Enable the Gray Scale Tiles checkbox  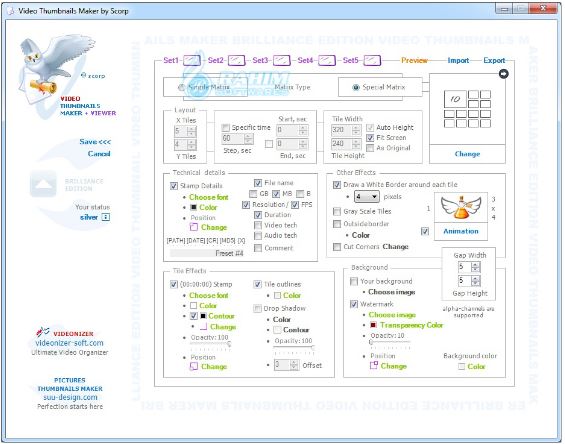pyautogui.click(x=337, y=211)
